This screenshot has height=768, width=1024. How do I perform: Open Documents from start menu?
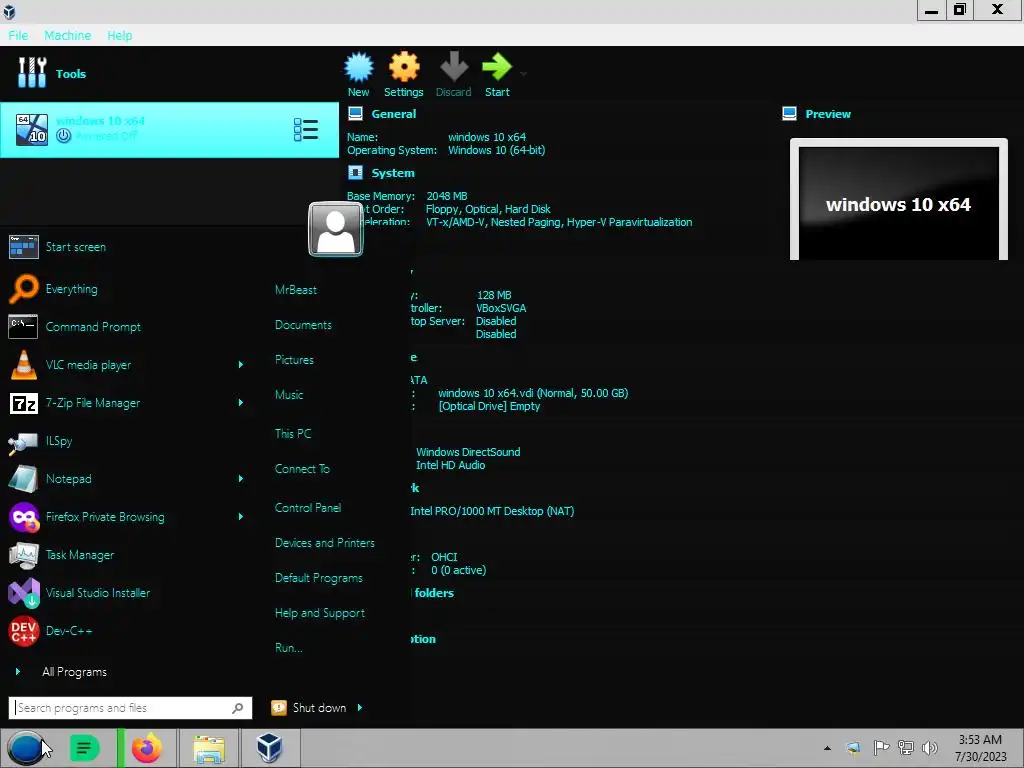[x=303, y=325]
